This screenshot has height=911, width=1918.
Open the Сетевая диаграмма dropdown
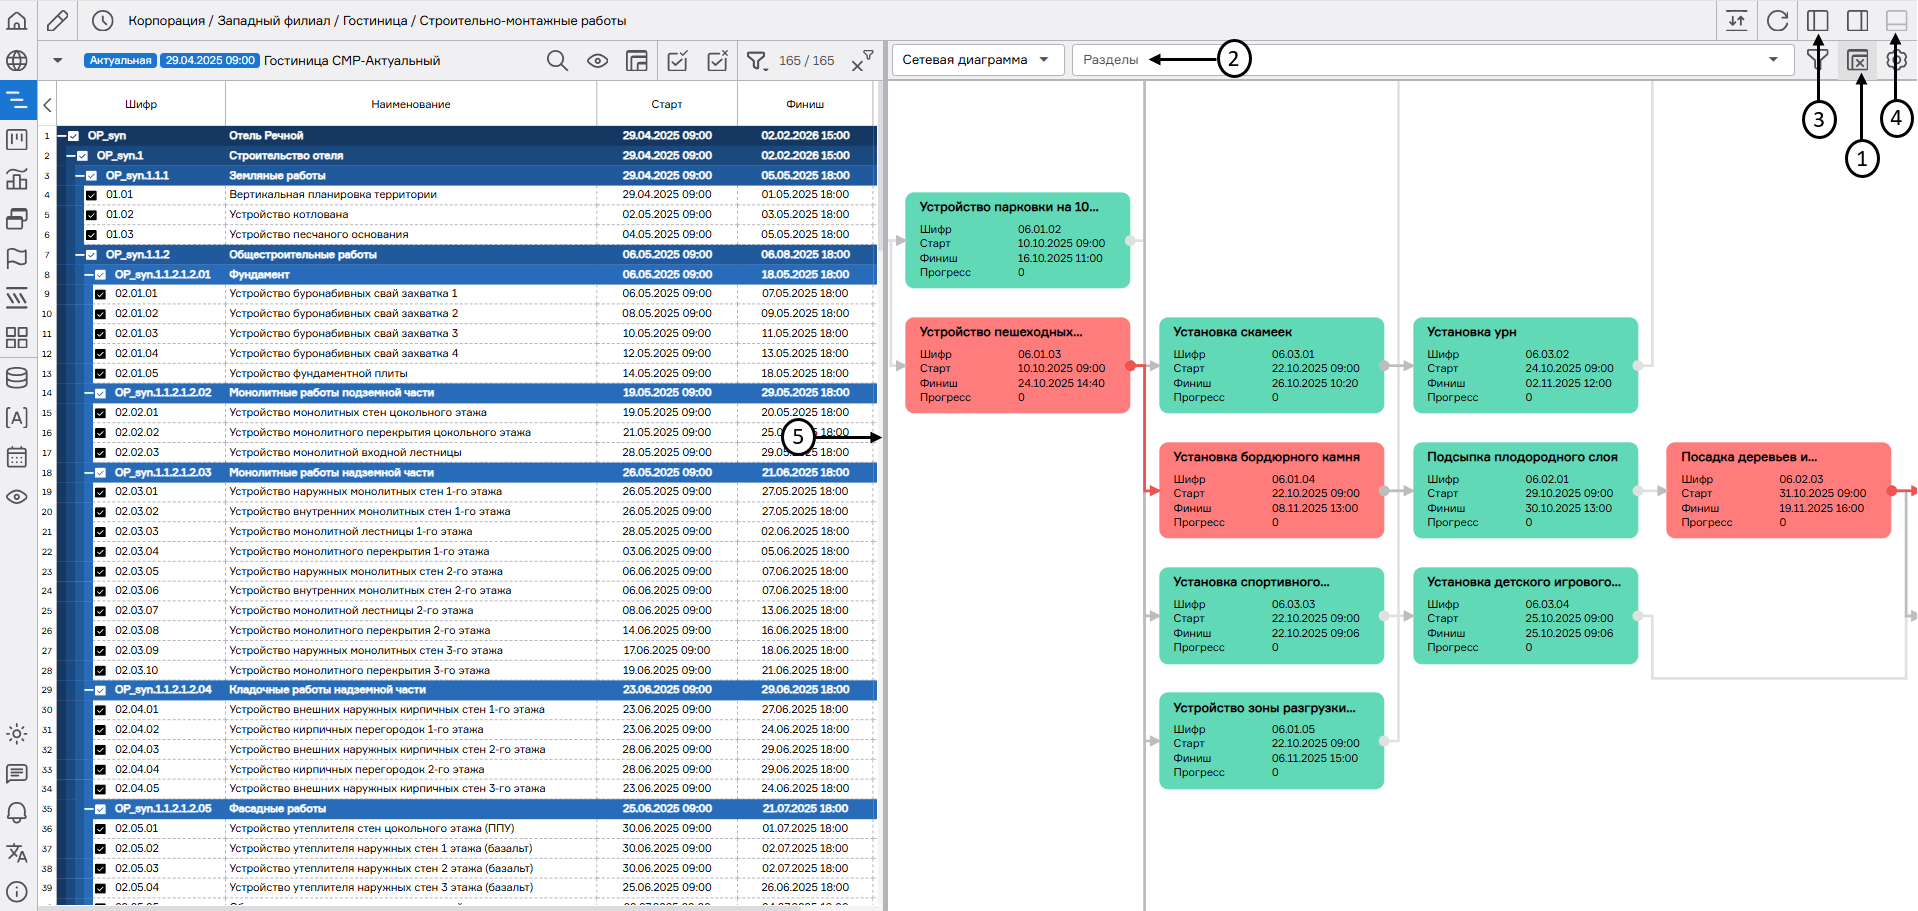click(974, 60)
